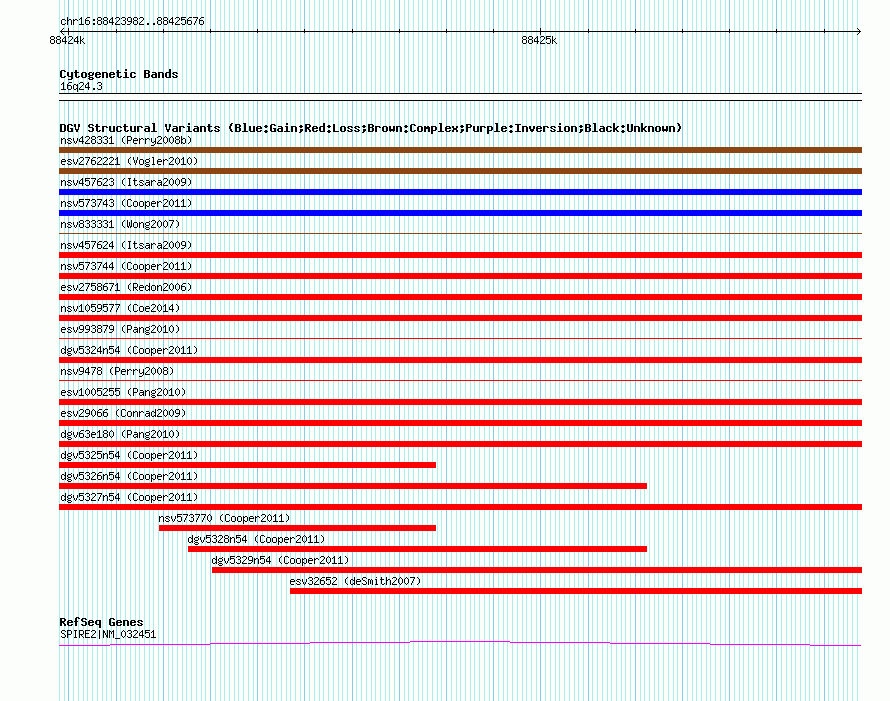Open the nsv9478 (Perry2008) label
Viewport: 890px width, 701px height.
tap(117, 371)
